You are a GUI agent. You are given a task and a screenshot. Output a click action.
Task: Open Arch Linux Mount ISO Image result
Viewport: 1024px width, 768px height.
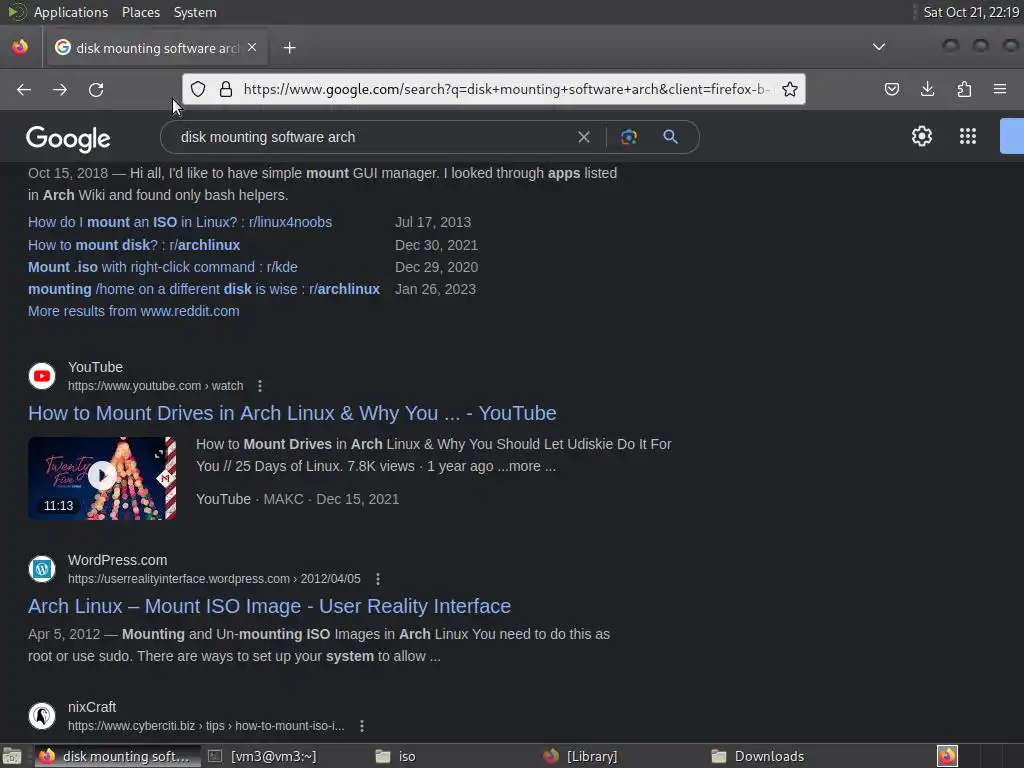pos(269,606)
